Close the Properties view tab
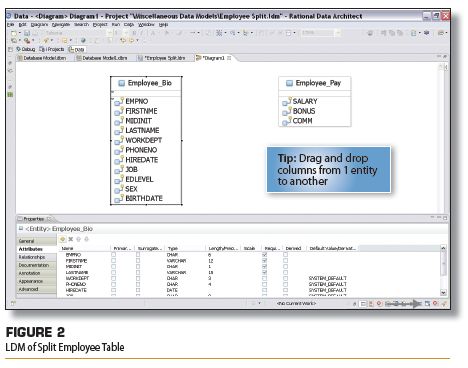This screenshot has width=468, height=368. [49, 219]
